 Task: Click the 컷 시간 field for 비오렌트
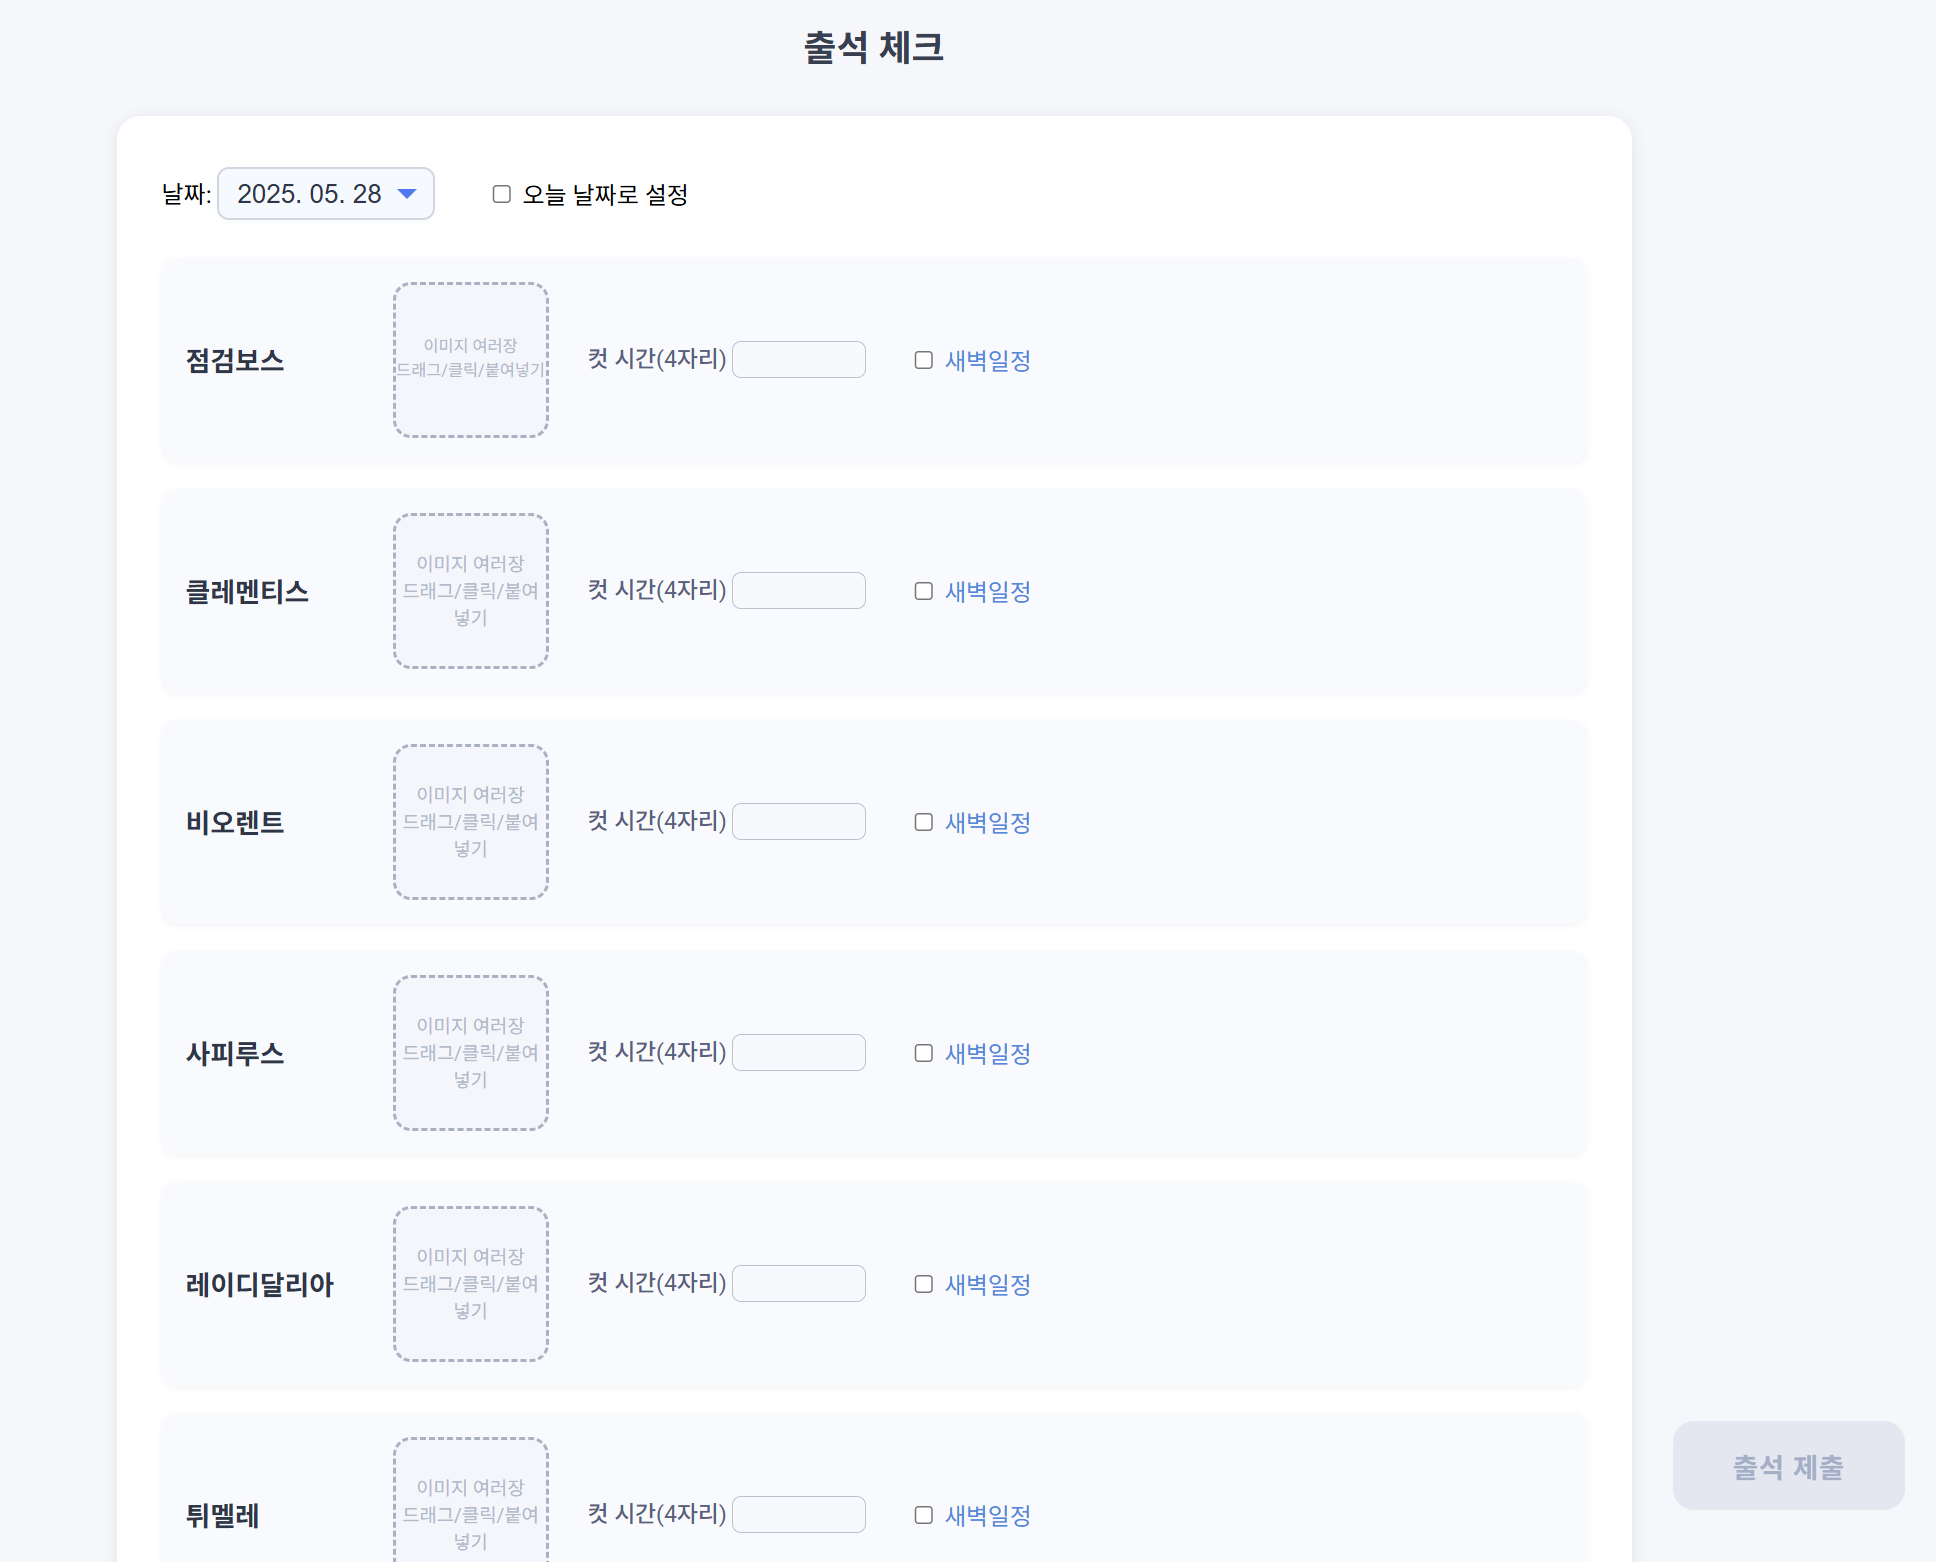799,822
